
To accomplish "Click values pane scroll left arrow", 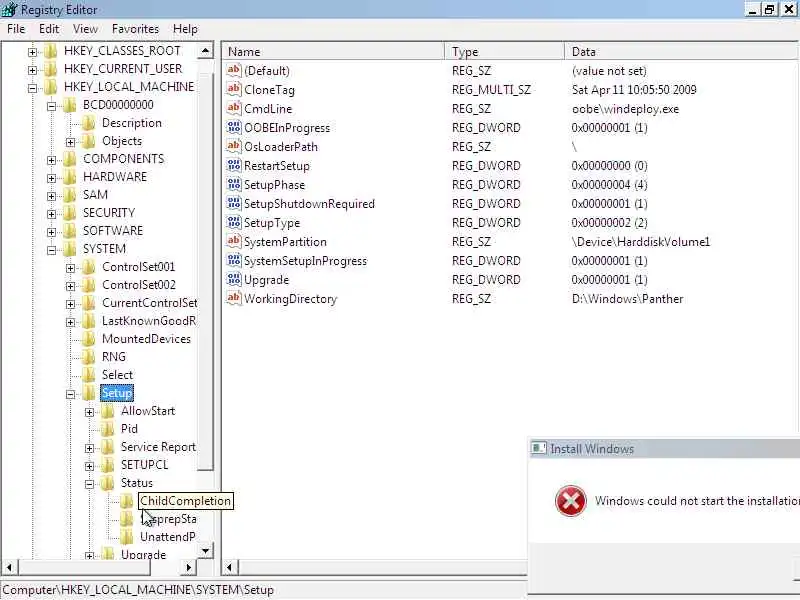I will coord(230,567).
